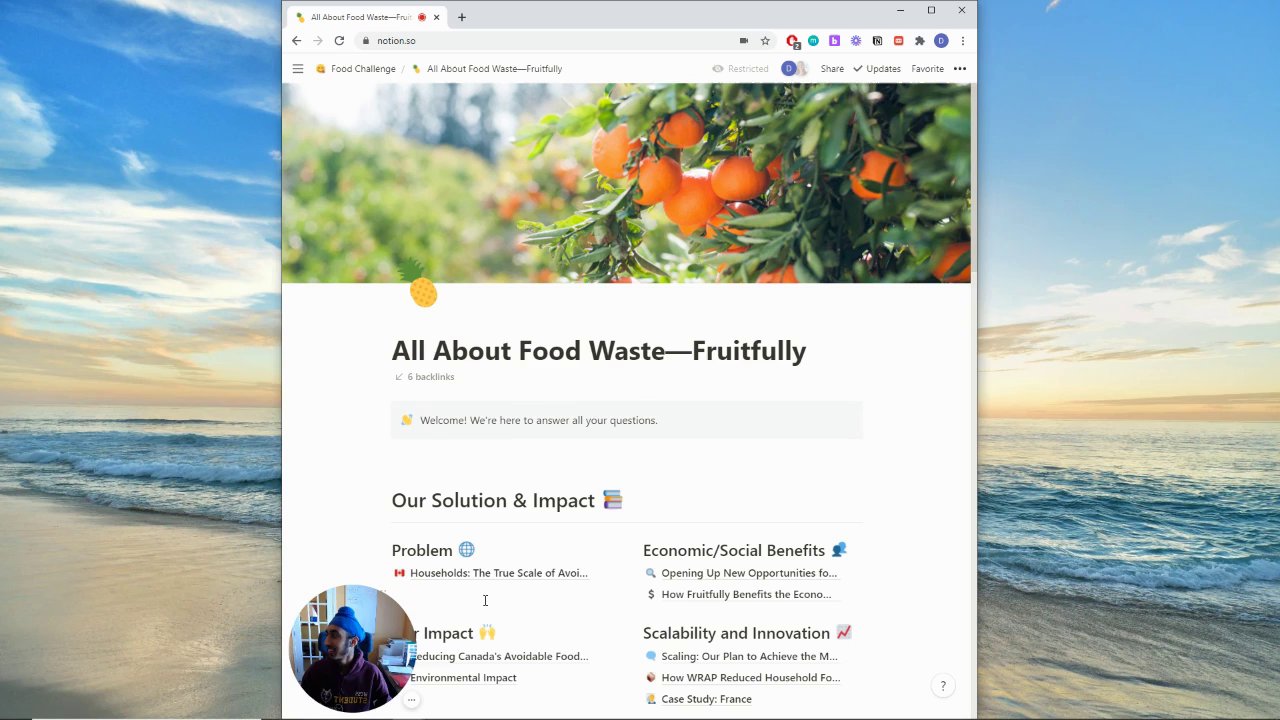
Task: Click the speech bubble icon beside Scaling
Action: click(651, 656)
